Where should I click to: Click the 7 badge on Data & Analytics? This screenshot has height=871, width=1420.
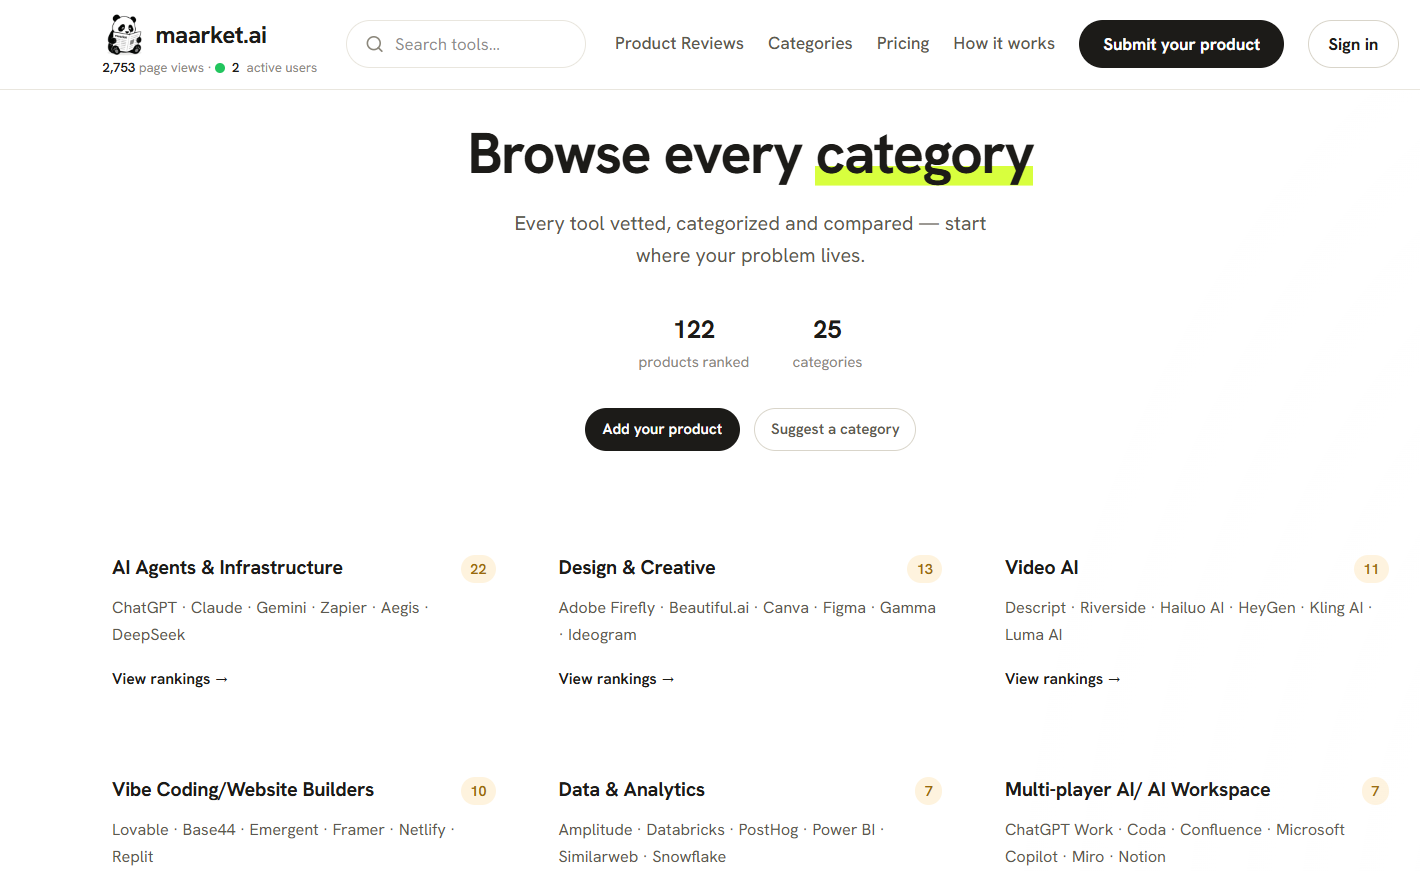click(x=928, y=791)
